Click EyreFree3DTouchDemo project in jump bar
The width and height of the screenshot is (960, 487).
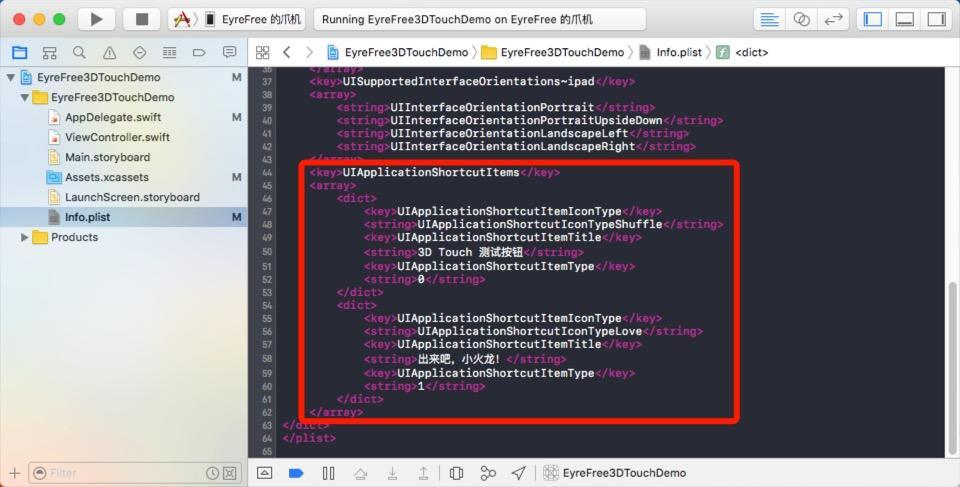click(x=397, y=53)
